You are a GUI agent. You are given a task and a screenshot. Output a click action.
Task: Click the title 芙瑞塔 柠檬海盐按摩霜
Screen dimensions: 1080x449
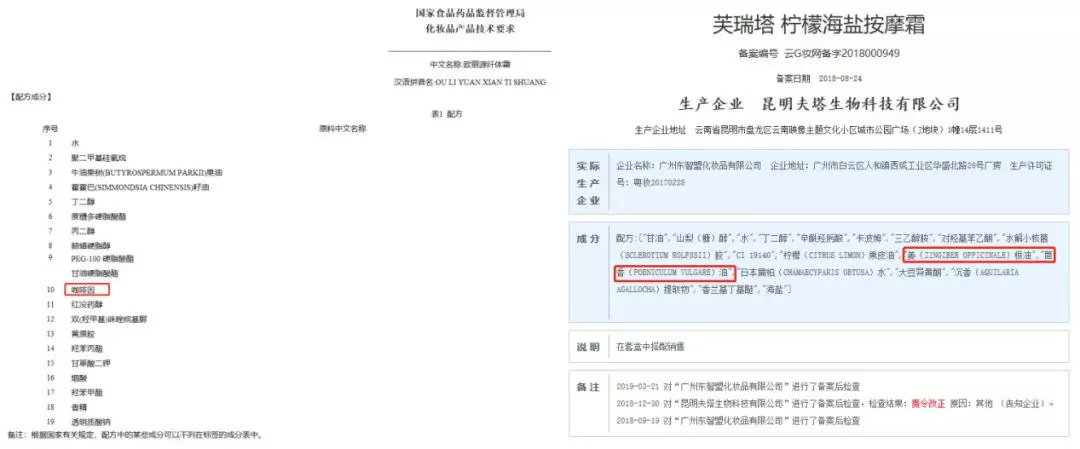[819, 25]
